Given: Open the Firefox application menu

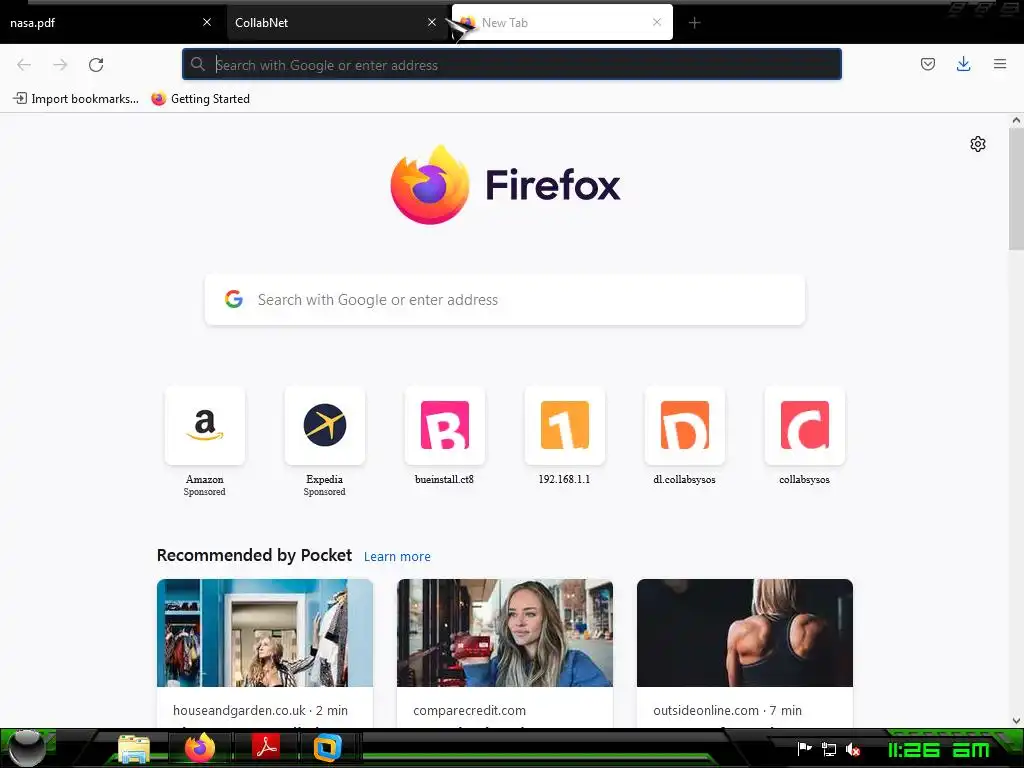Looking at the screenshot, I should click(1000, 64).
